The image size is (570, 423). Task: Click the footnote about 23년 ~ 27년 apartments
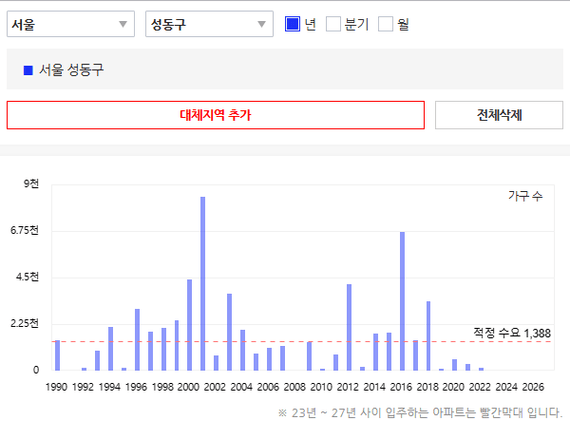click(x=420, y=412)
